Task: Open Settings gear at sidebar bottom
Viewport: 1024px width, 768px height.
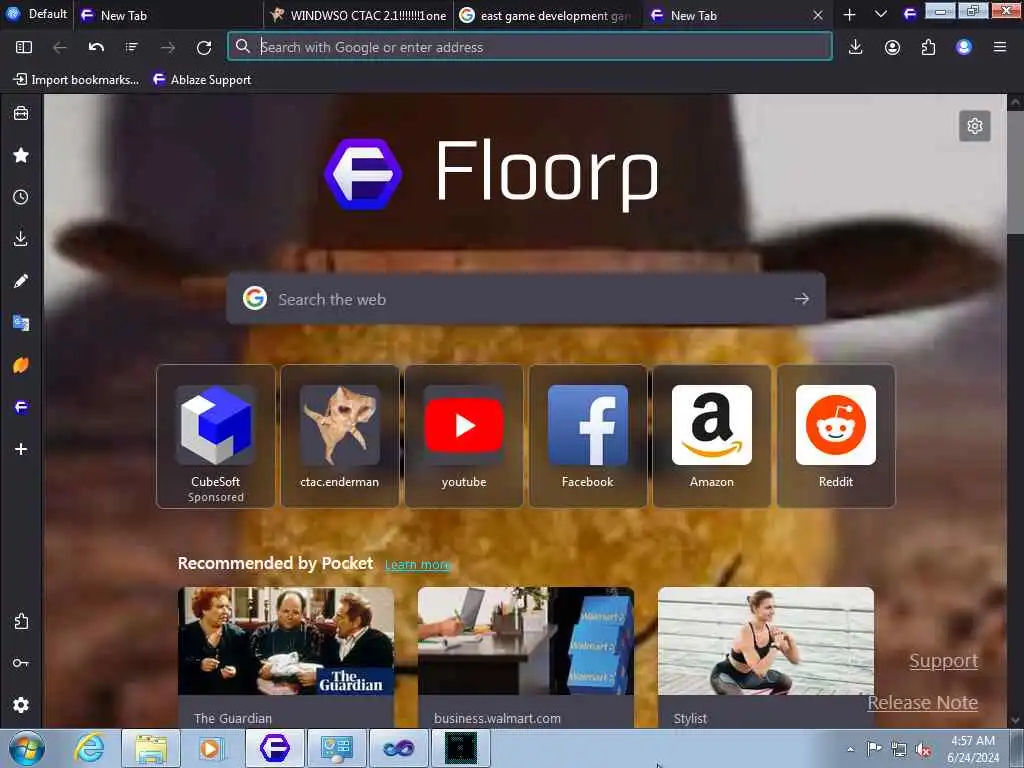Action: pyautogui.click(x=21, y=705)
